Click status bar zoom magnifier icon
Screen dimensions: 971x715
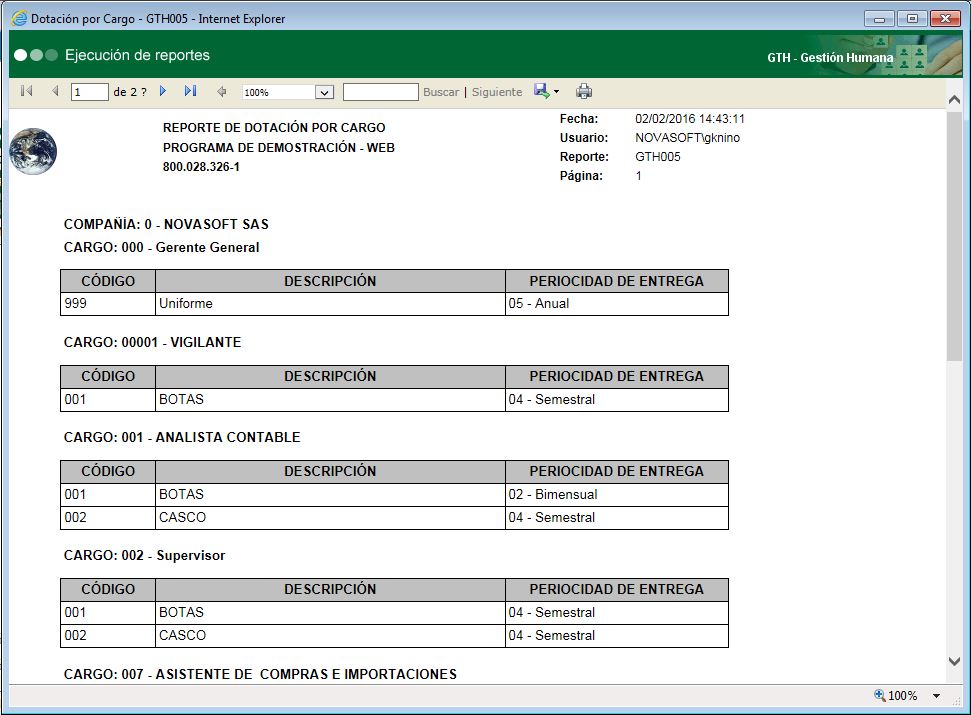879,695
